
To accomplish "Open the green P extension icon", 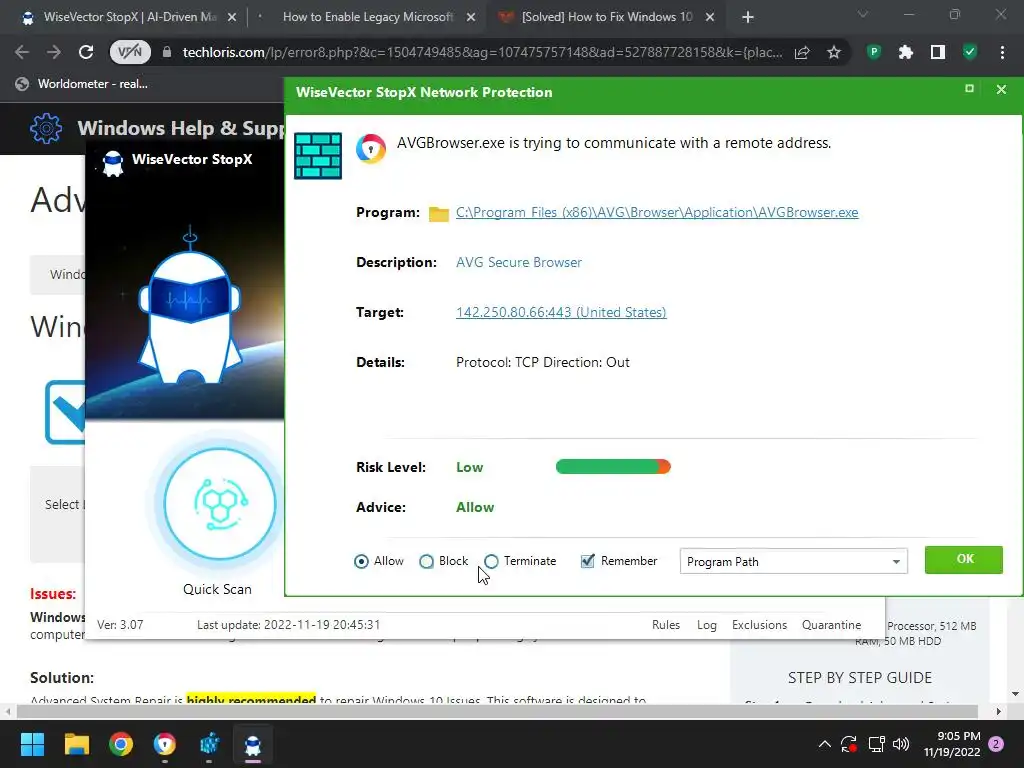I will pyautogui.click(x=874, y=52).
